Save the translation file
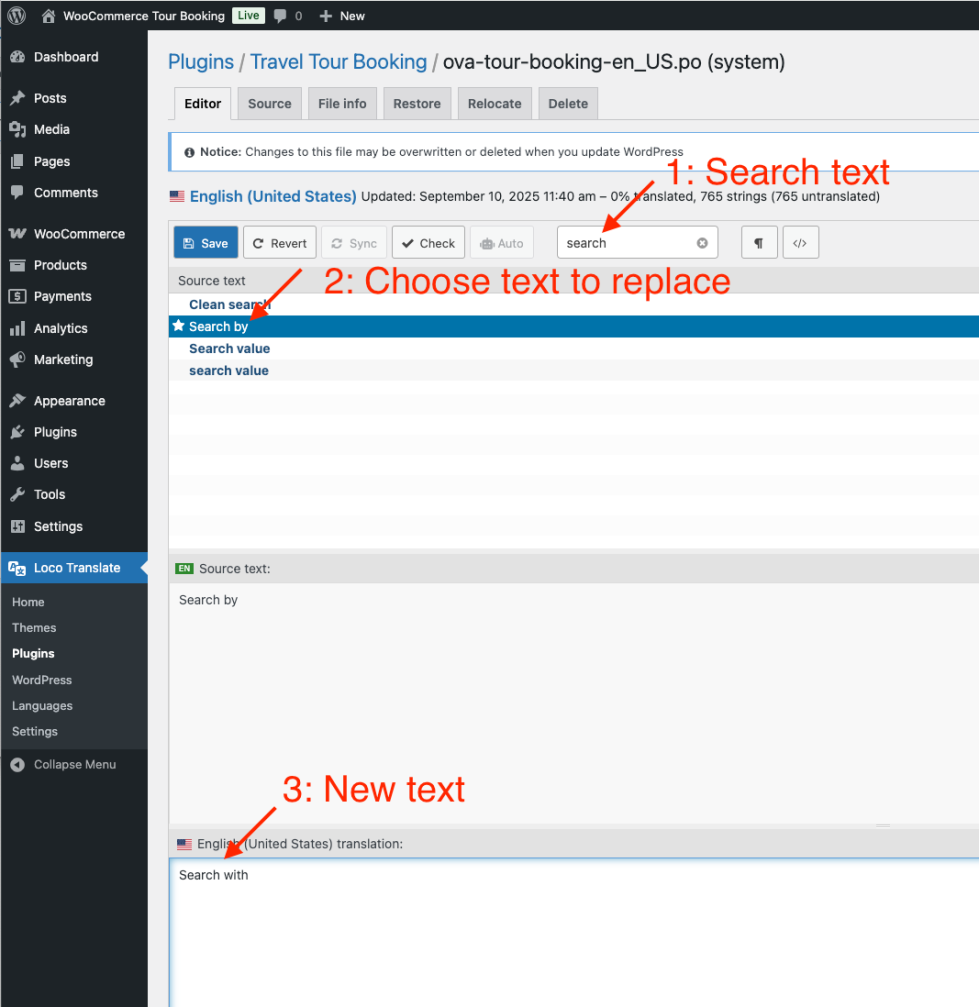979x1007 pixels. tap(206, 243)
